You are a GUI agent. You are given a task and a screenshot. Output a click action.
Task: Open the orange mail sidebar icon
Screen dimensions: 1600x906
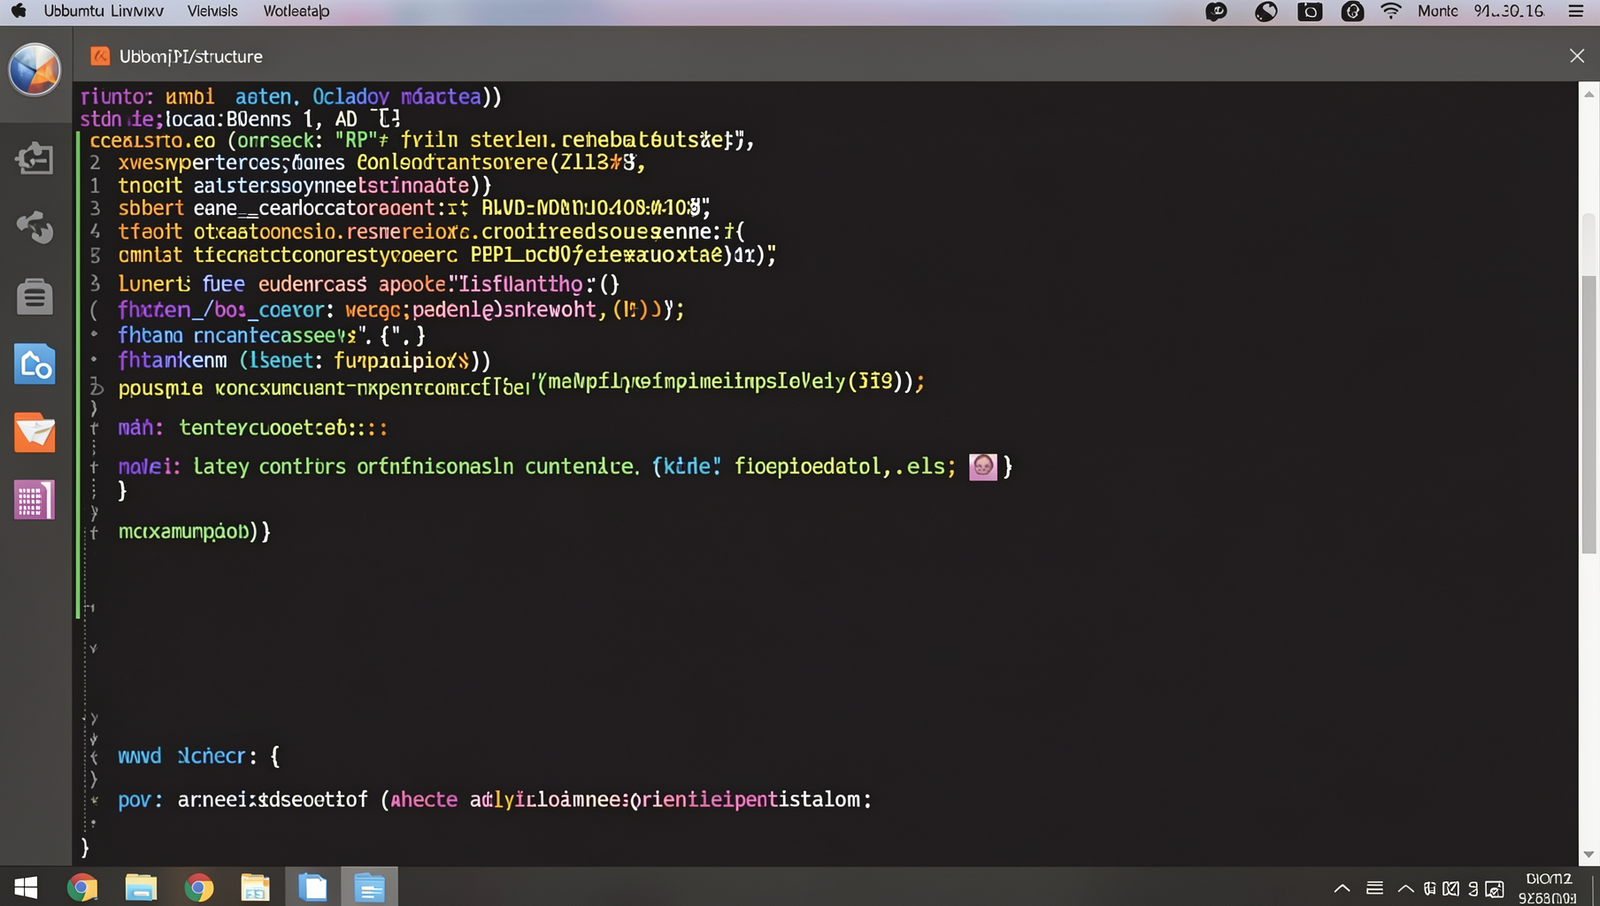click(x=34, y=433)
